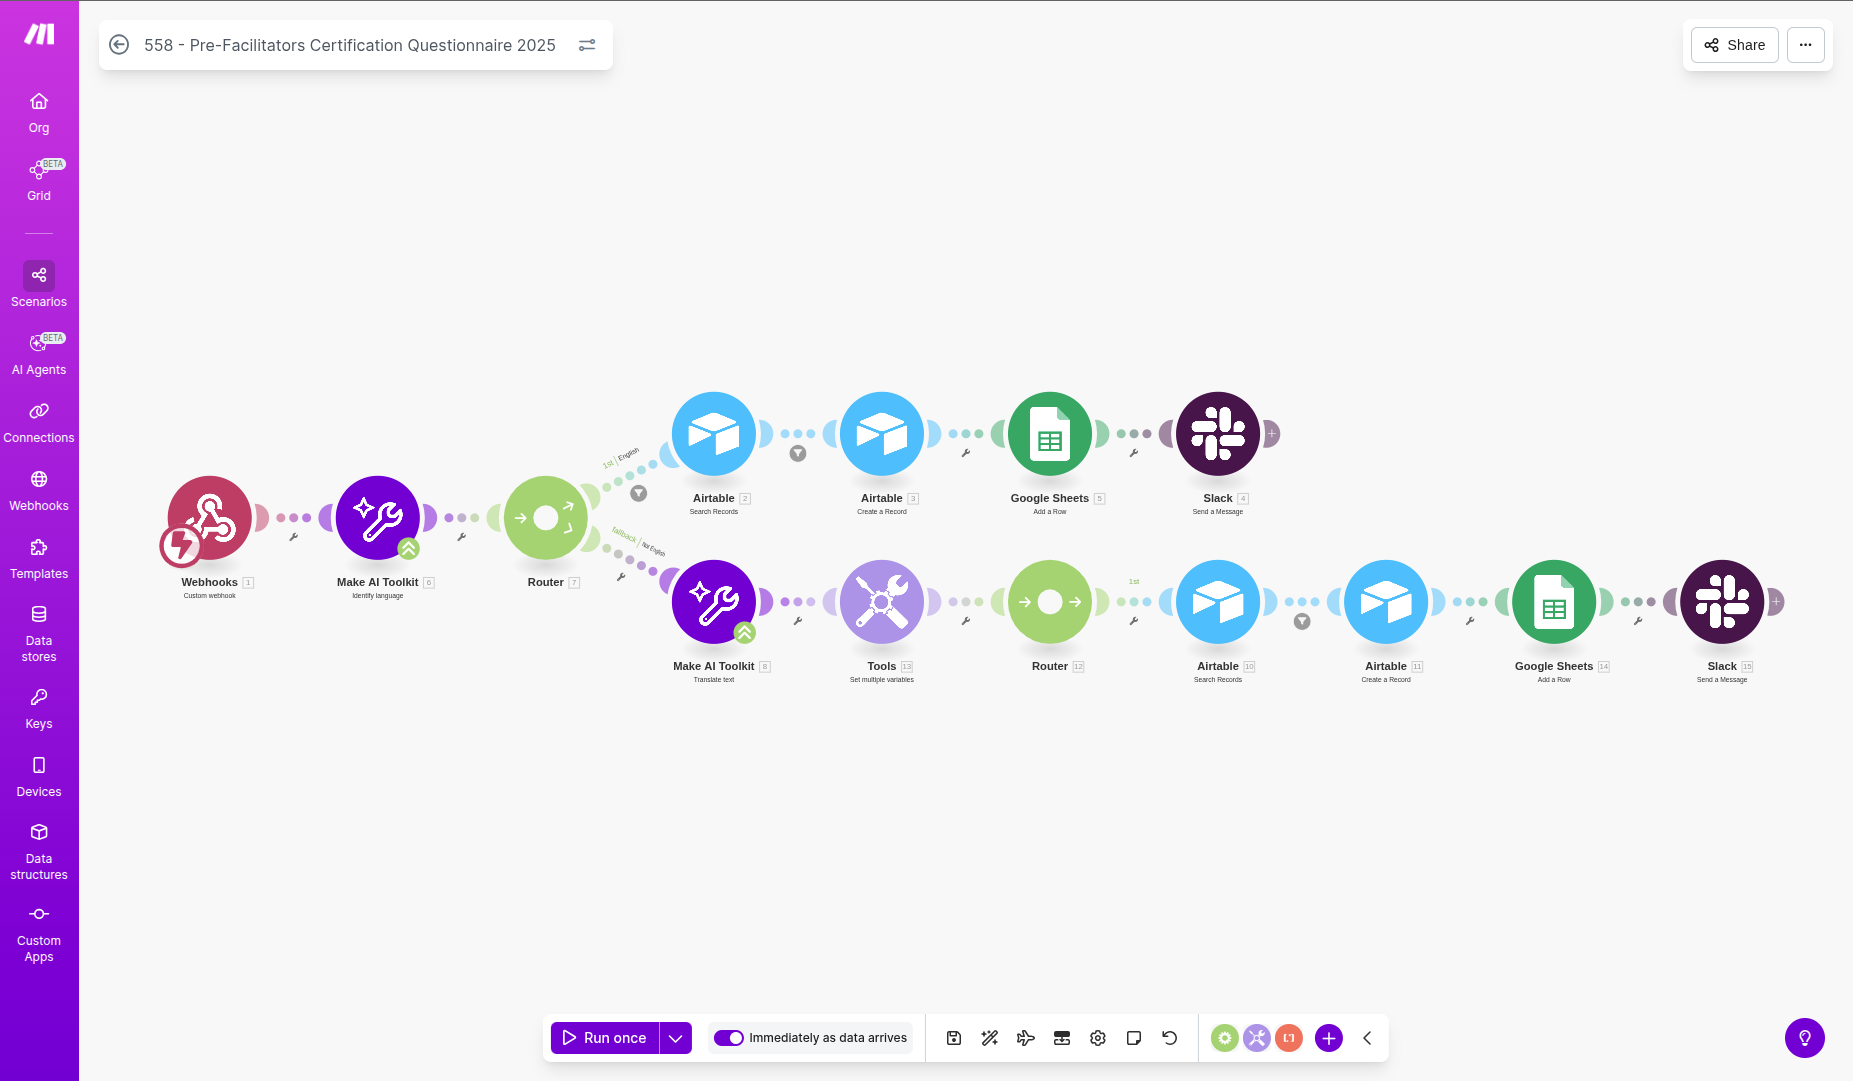Screen dimensions: 1853x1081
Task: Add a note using the sticky note icon
Action: point(1134,1038)
